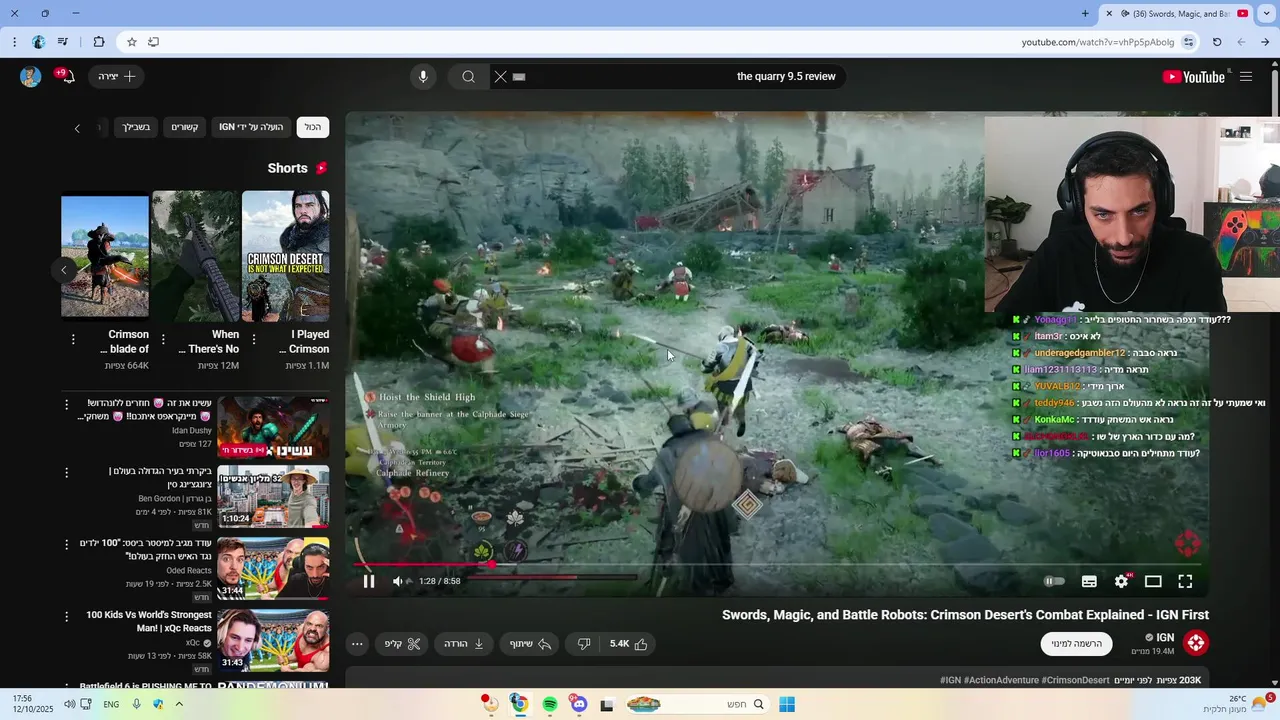1280x720 pixels.
Task: Open Discord from the Windows taskbar
Action: click(579, 704)
